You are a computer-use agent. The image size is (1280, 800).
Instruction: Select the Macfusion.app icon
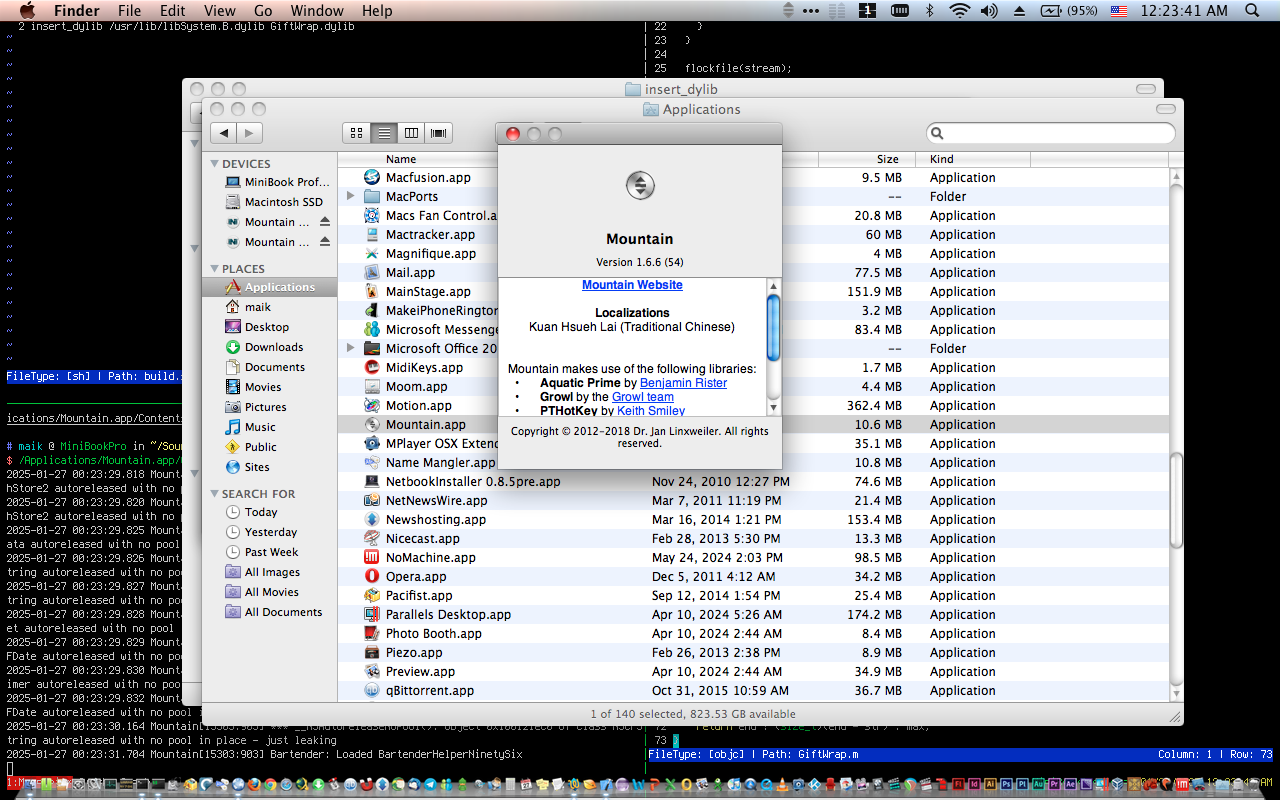[372, 177]
